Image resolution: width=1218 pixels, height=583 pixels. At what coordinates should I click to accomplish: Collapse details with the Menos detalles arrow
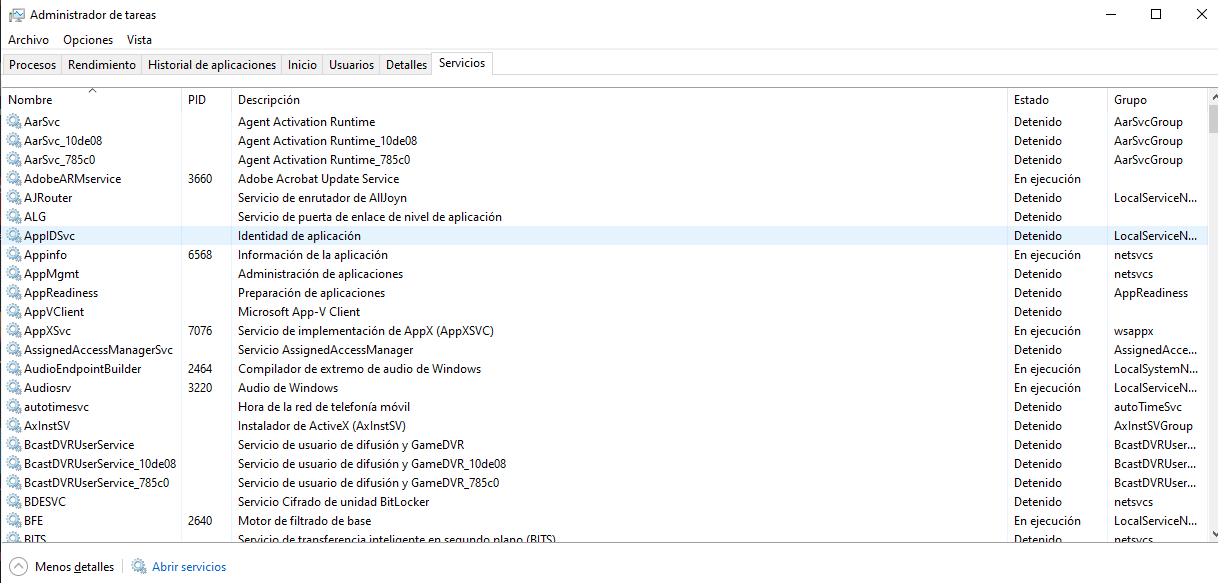tap(18, 567)
